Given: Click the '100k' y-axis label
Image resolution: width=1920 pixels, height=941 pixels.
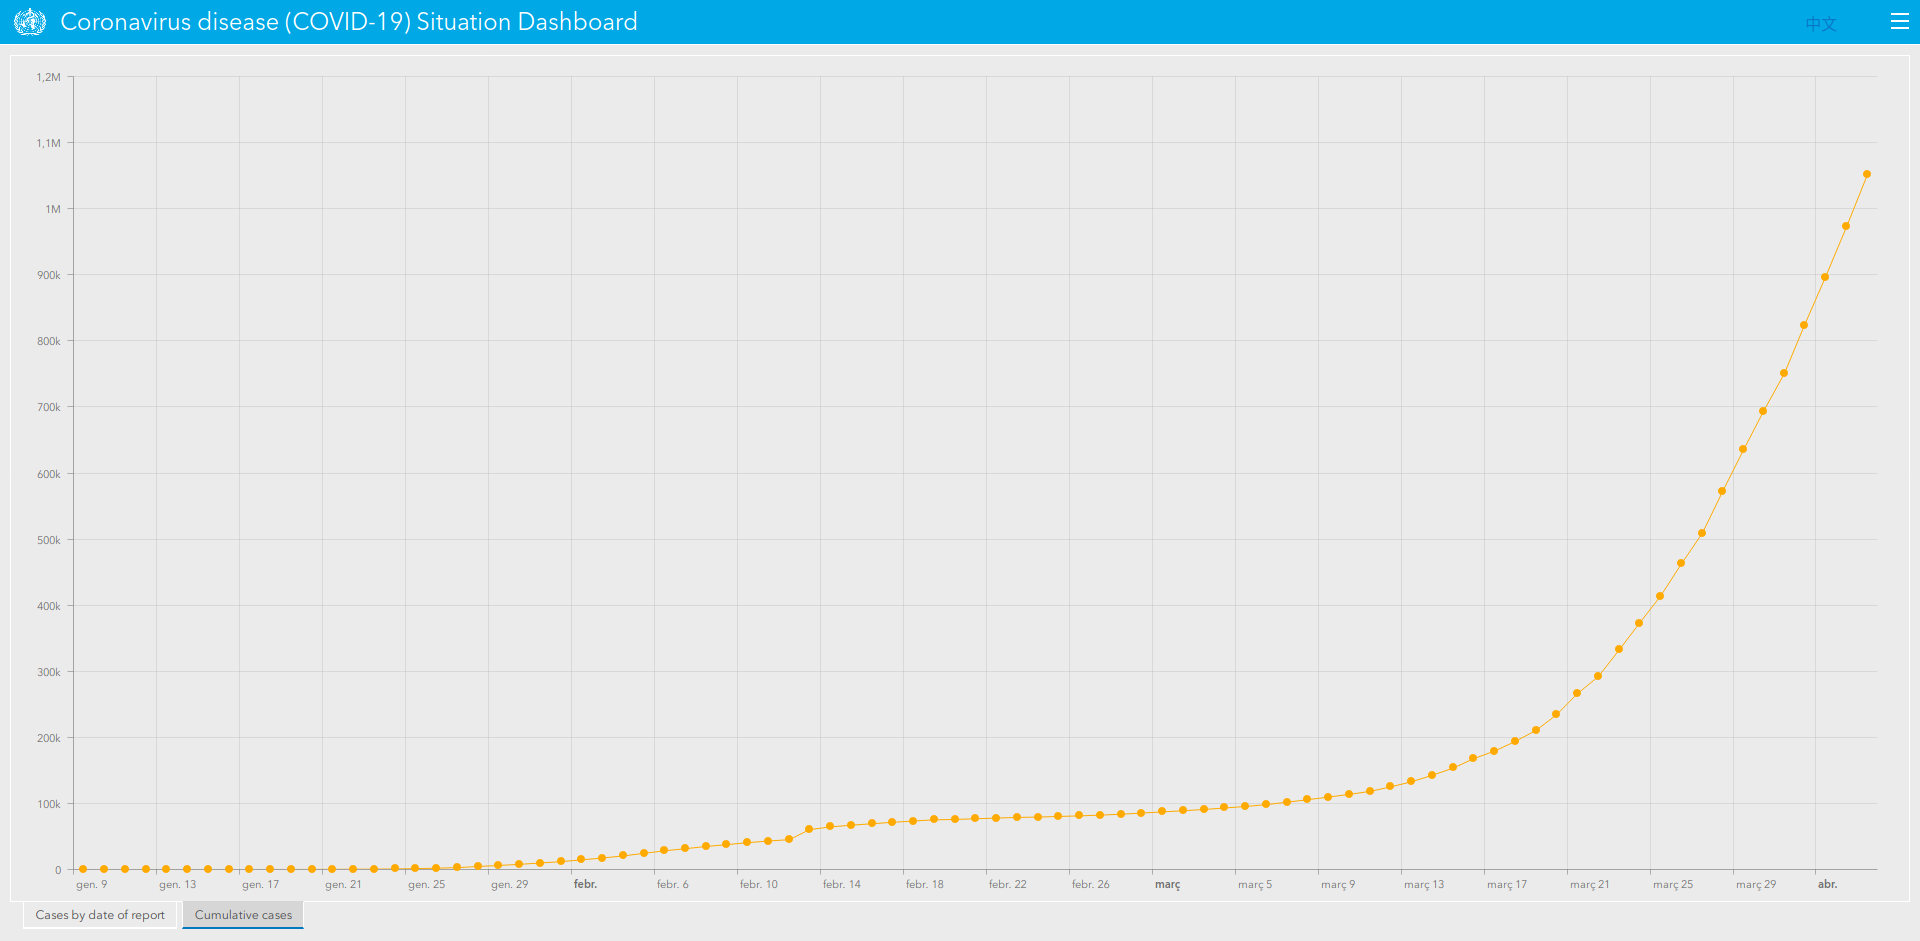Looking at the screenshot, I should (49, 804).
